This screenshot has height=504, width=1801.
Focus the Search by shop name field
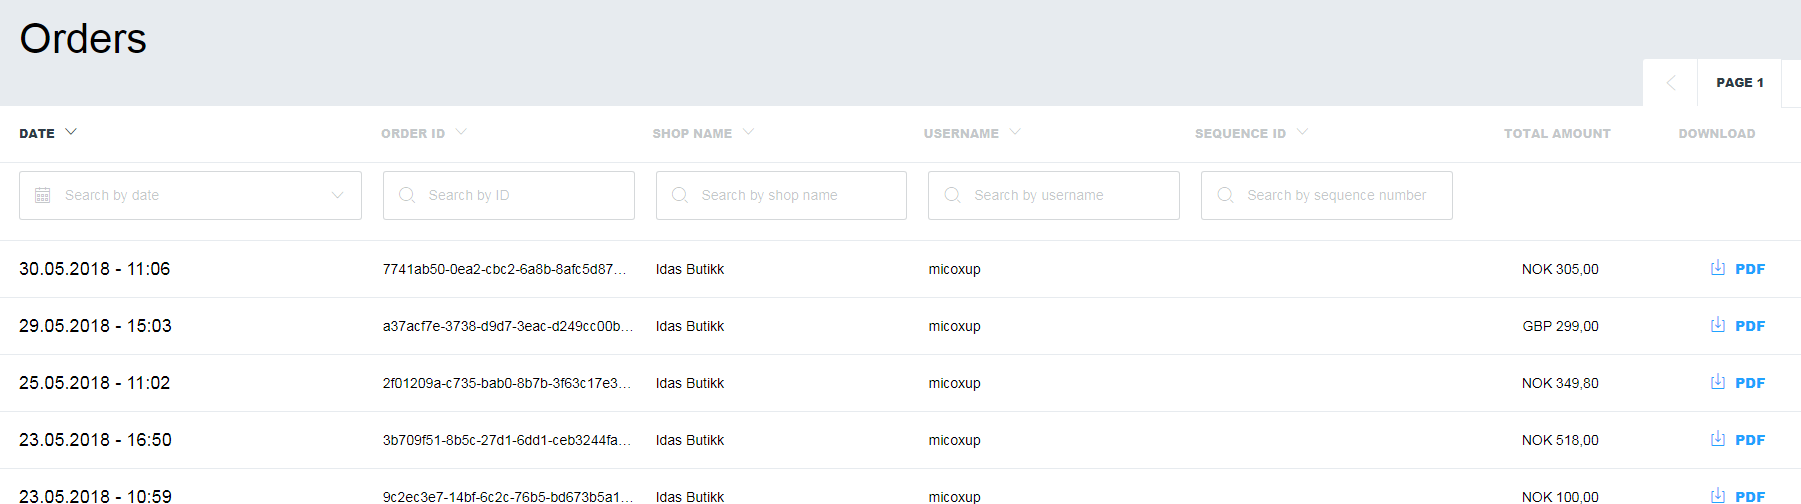[781, 195]
